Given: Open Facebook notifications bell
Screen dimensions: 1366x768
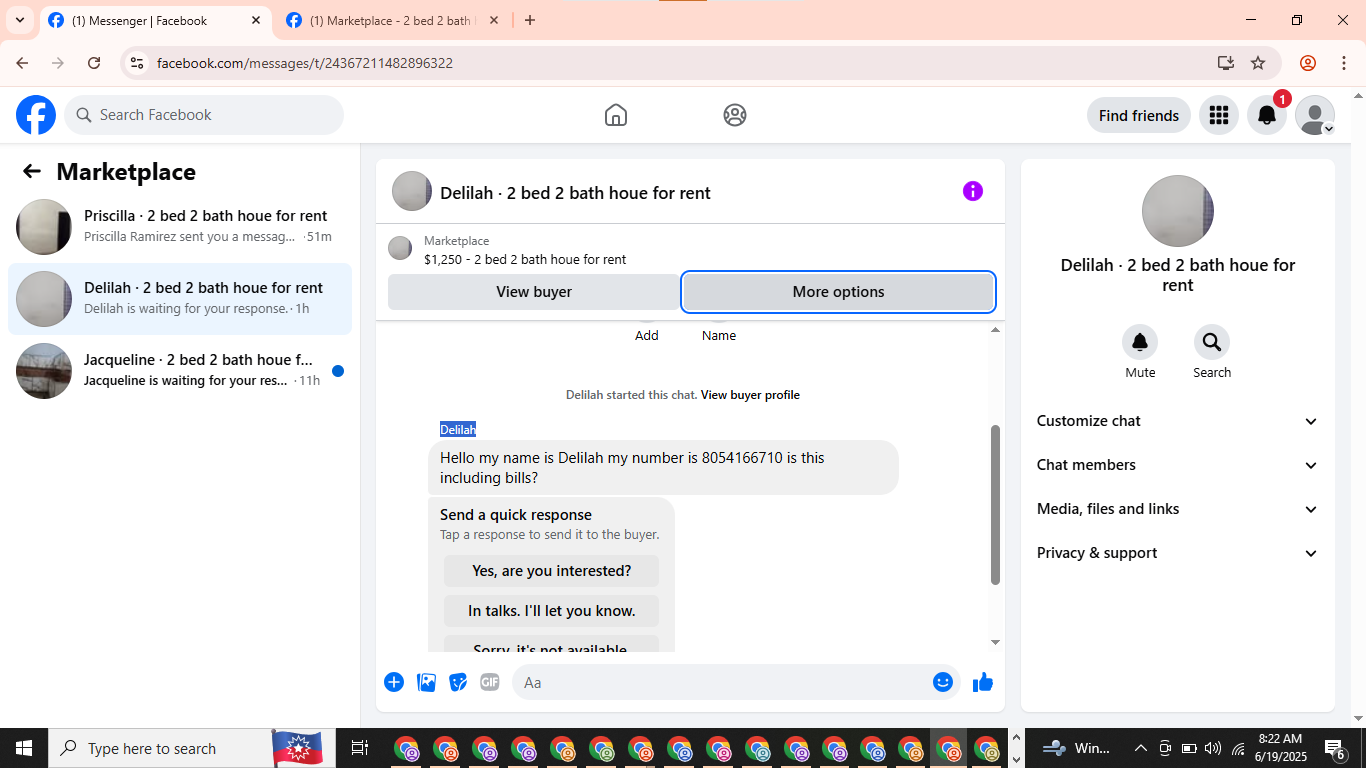Looking at the screenshot, I should pos(1266,115).
